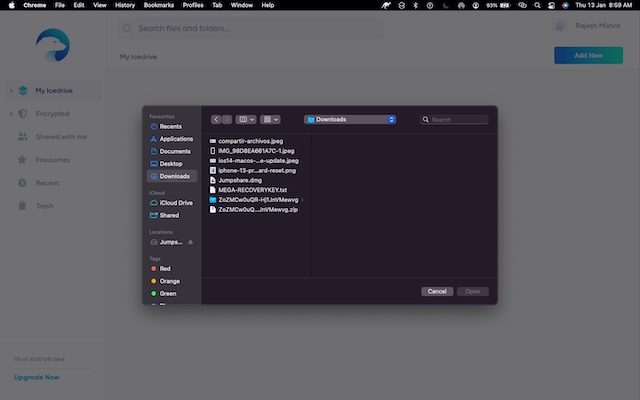This screenshot has height=400, width=640.
Task: Select the Red tag in sidebar
Action: 166,268
